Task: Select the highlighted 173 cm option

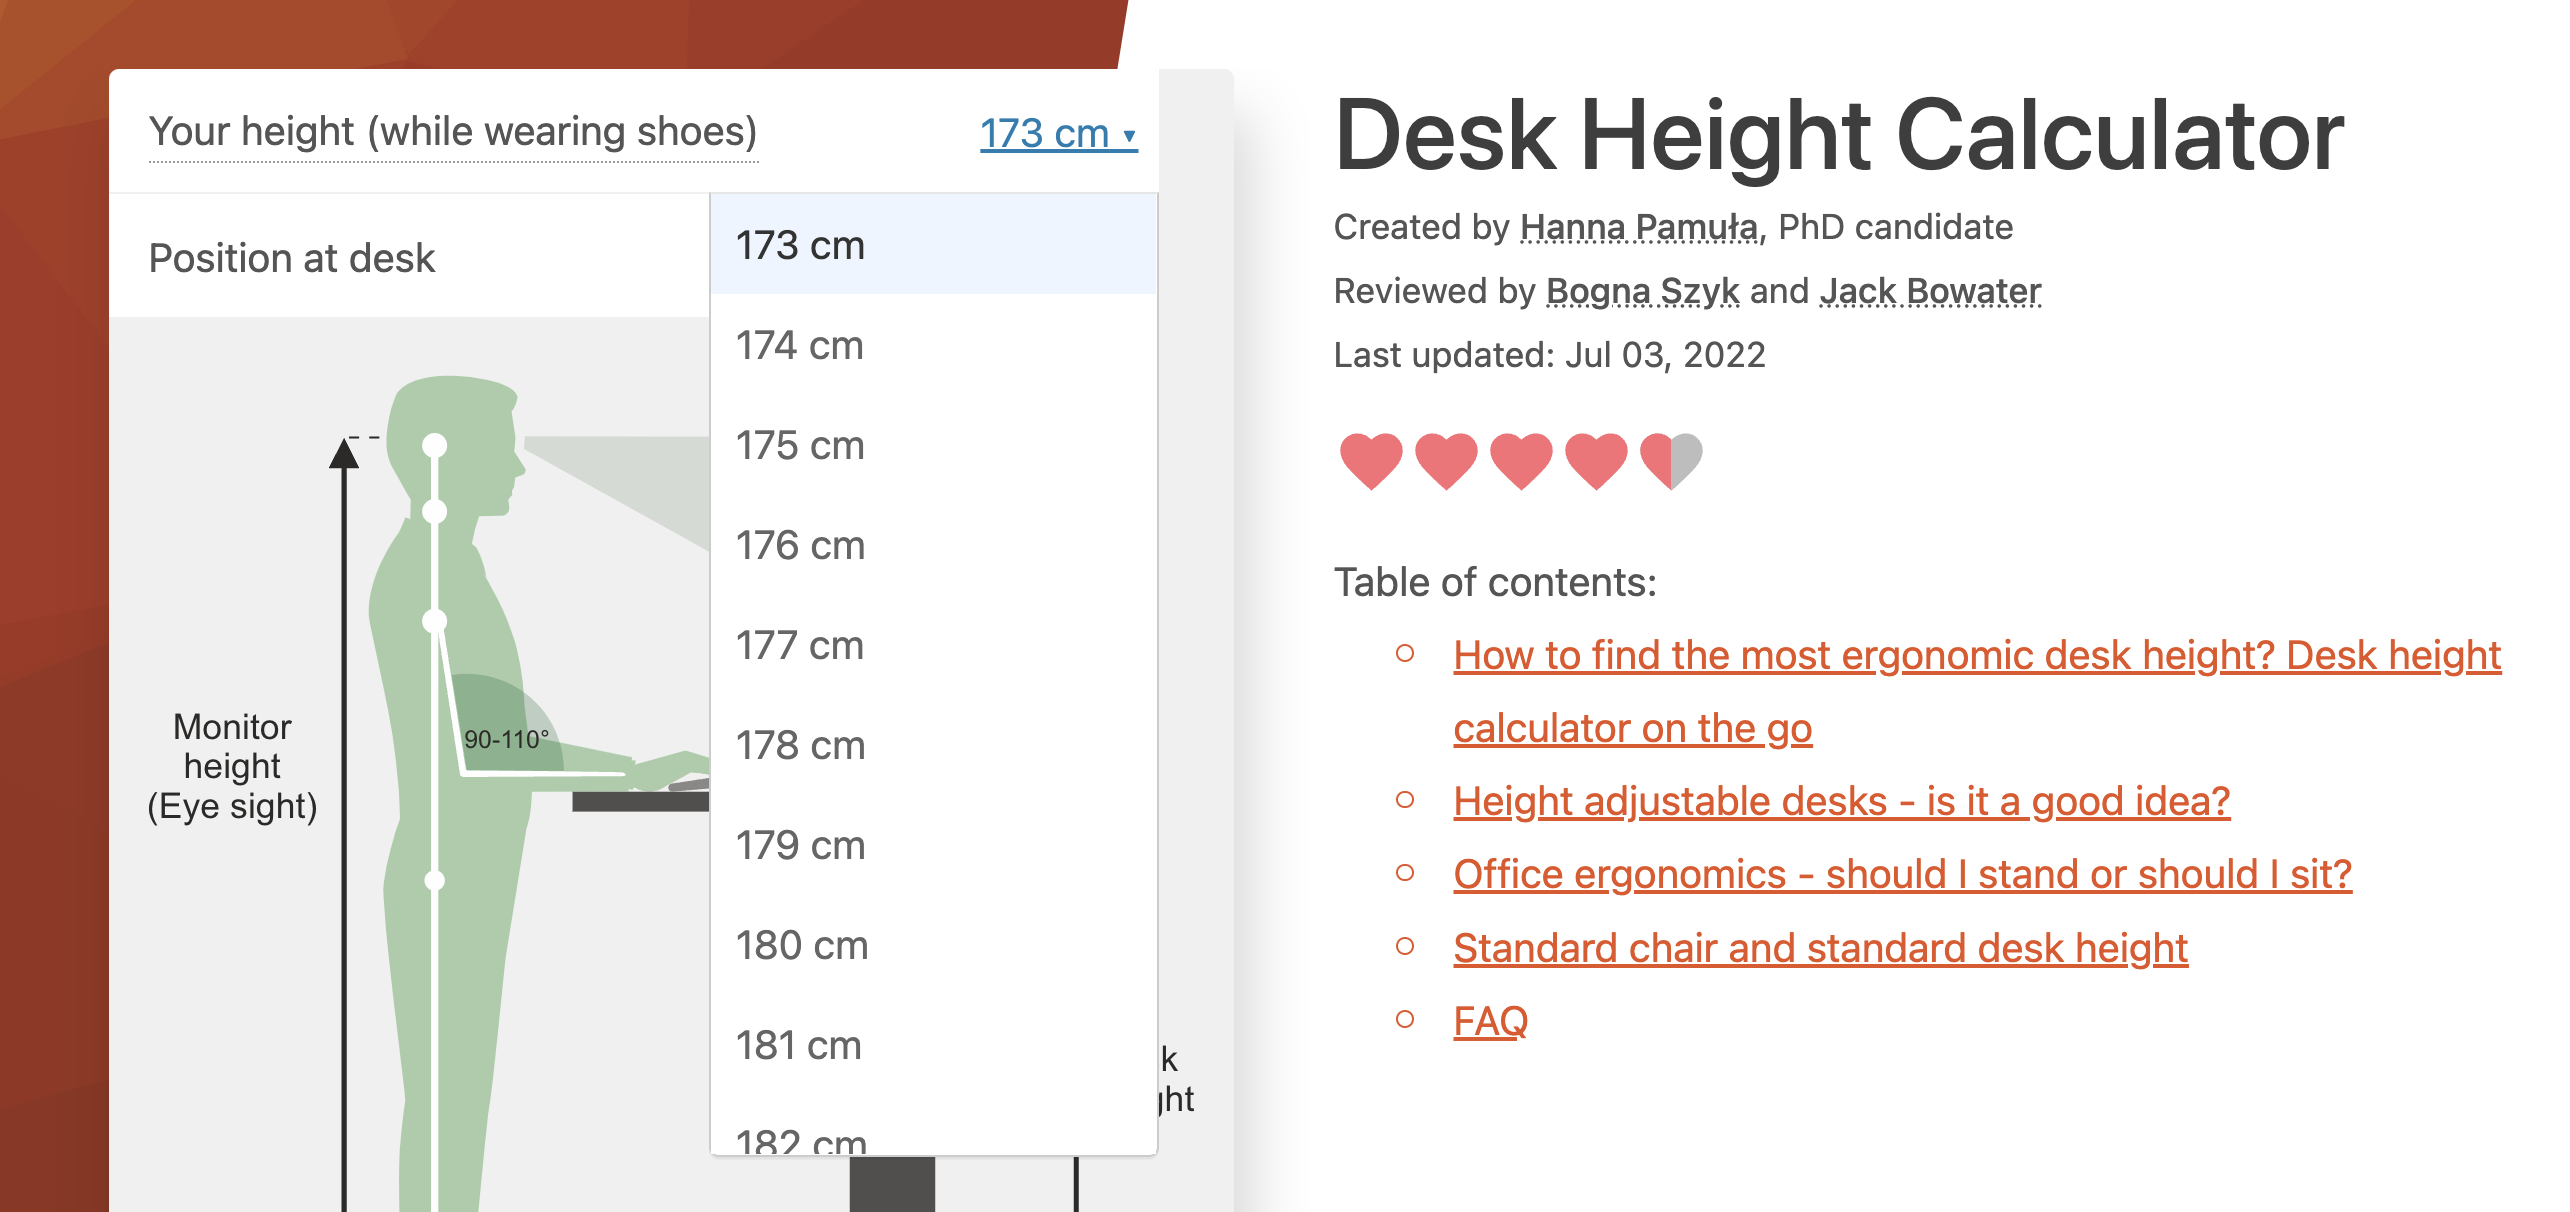Action: [800, 246]
